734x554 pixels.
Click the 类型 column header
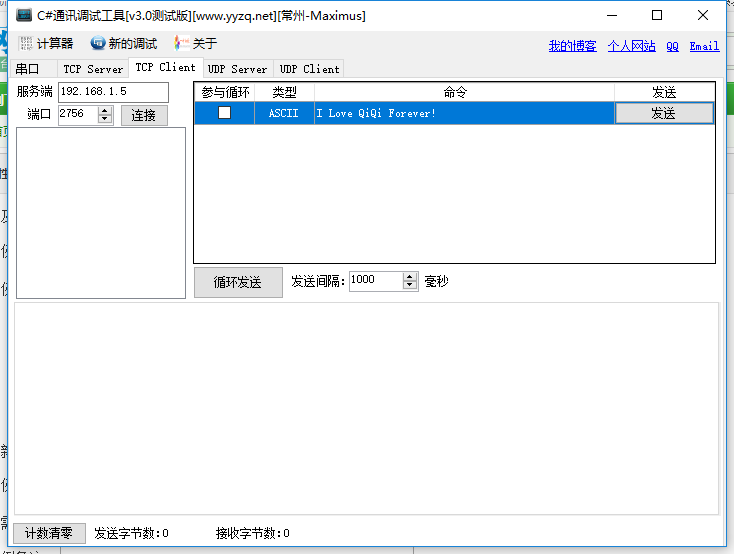[284, 92]
